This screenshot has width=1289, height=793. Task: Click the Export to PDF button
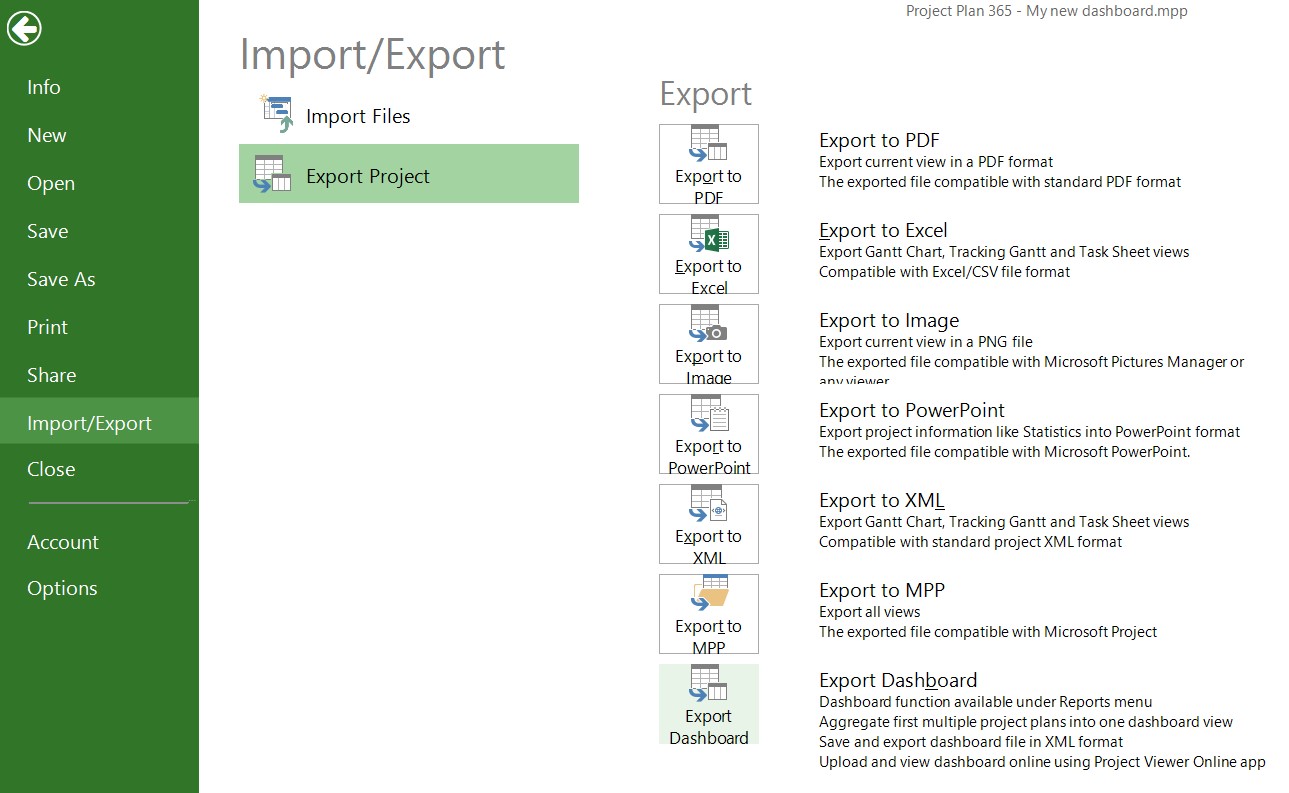[x=708, y=164]
